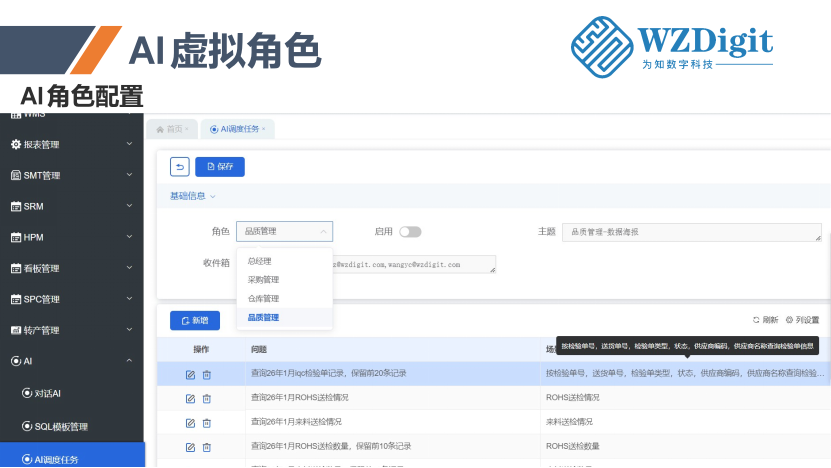Close the 首页 tab
831x468 pixels.
point(187,128)
